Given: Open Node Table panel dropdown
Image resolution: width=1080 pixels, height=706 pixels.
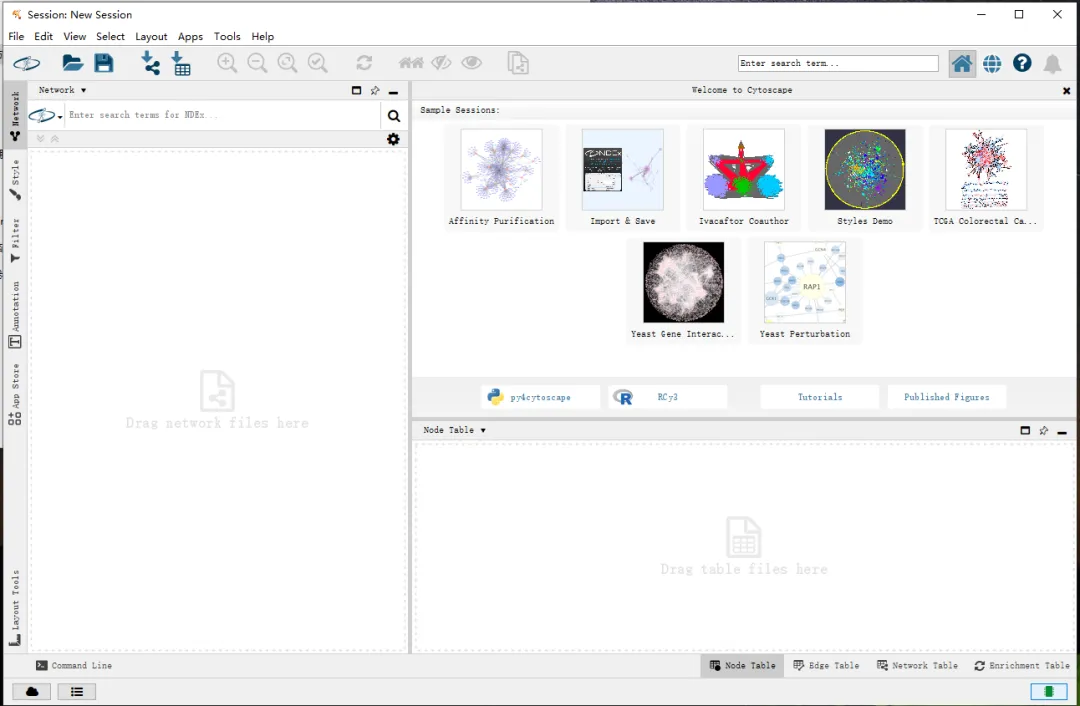Looking at the screenshot, I should pyautogui.click(x=455, y=430).
